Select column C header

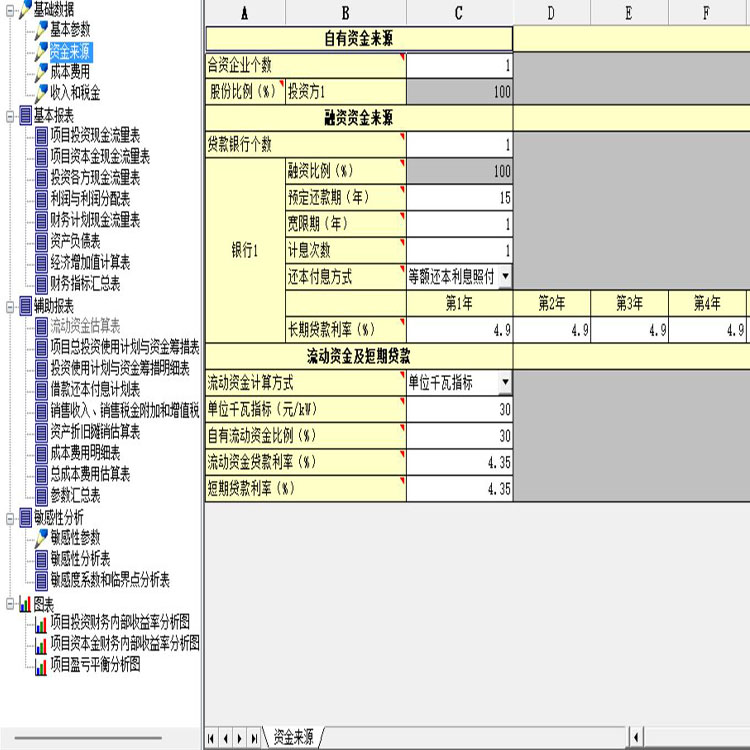[x=459, y=13]
